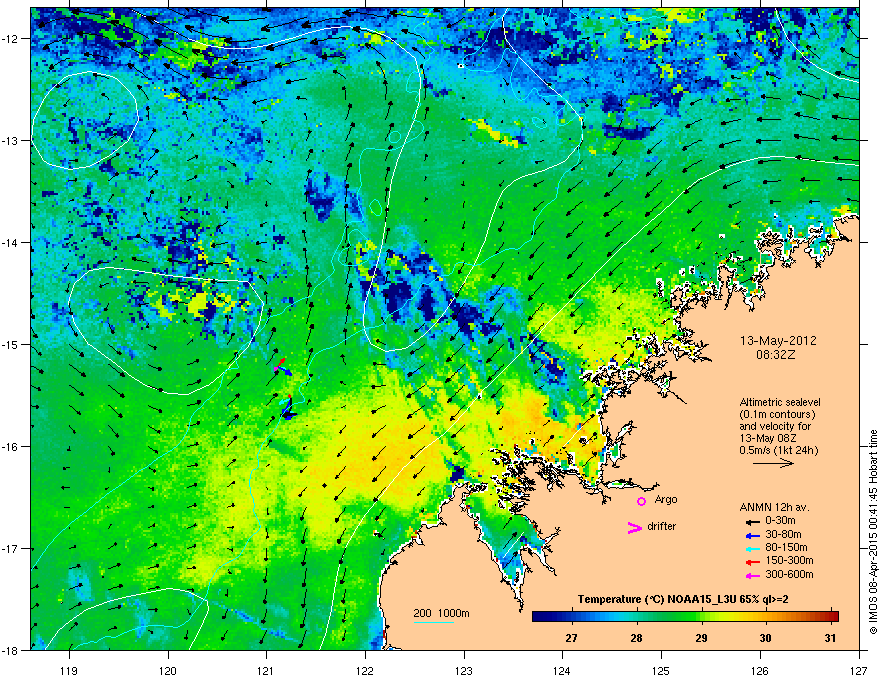Image resolution: width=880 pixels, height=680 pixels.
Task: Click the cyan 80-150m arrow in ANMN legend
Action: pyautogui.click(x=752, y=548)
